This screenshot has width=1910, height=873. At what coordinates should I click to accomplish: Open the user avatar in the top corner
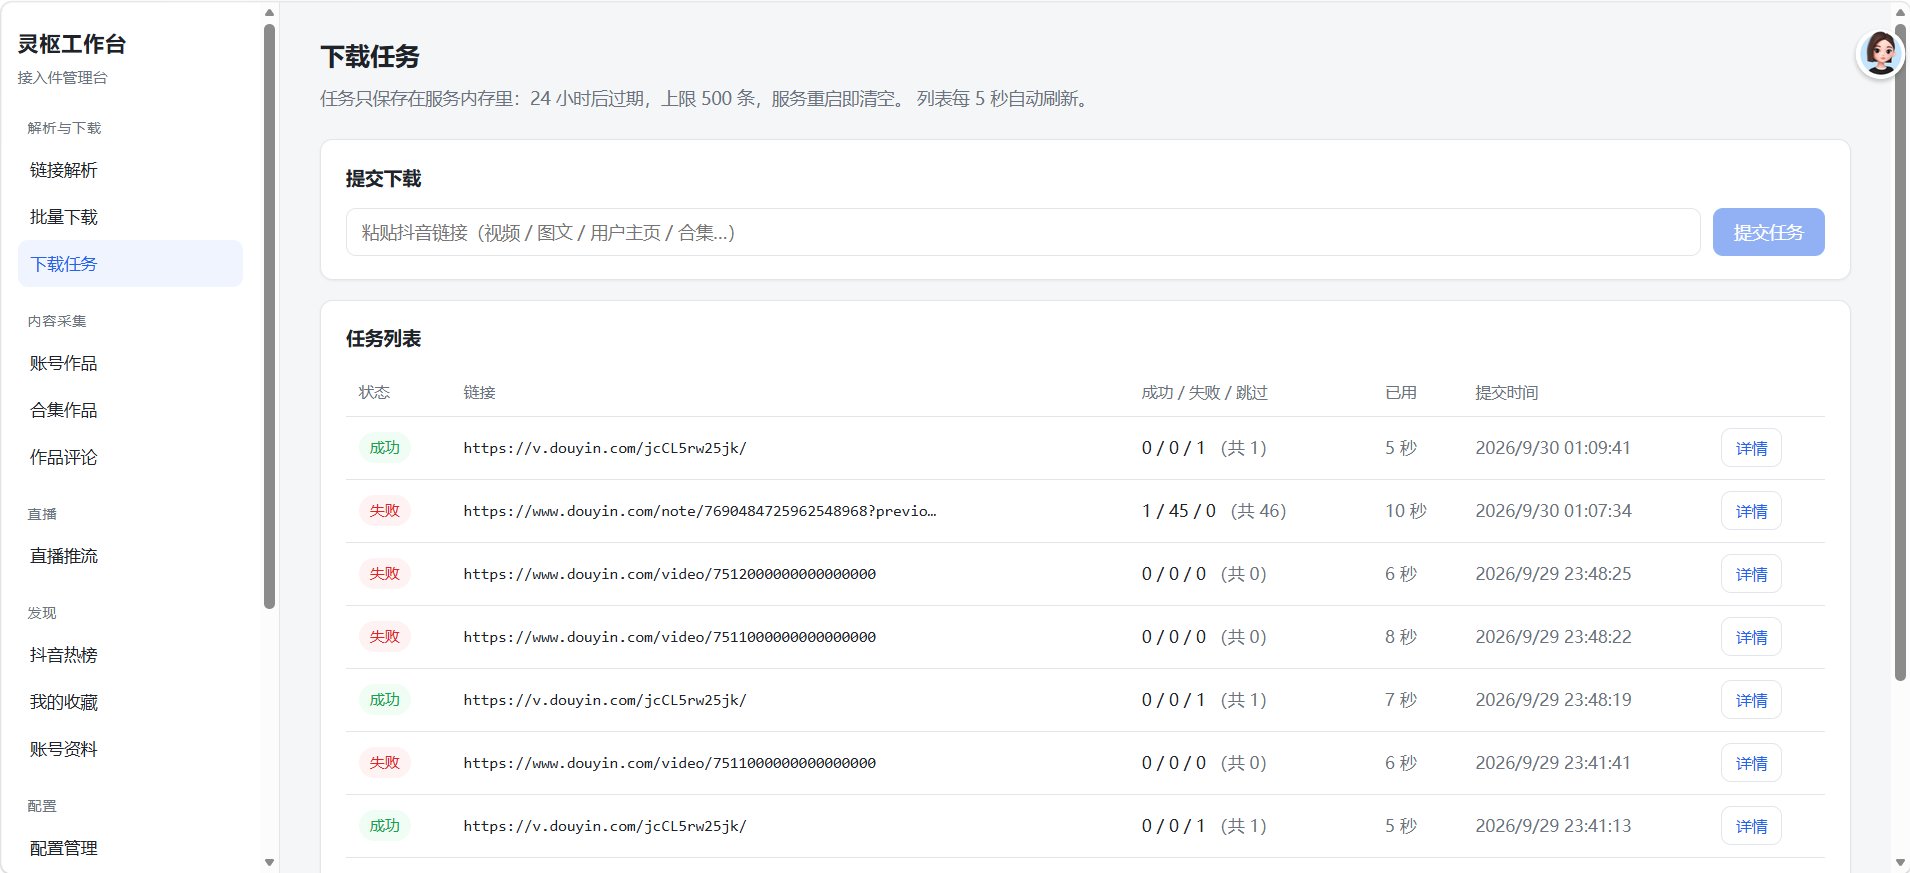point(1879,53)
